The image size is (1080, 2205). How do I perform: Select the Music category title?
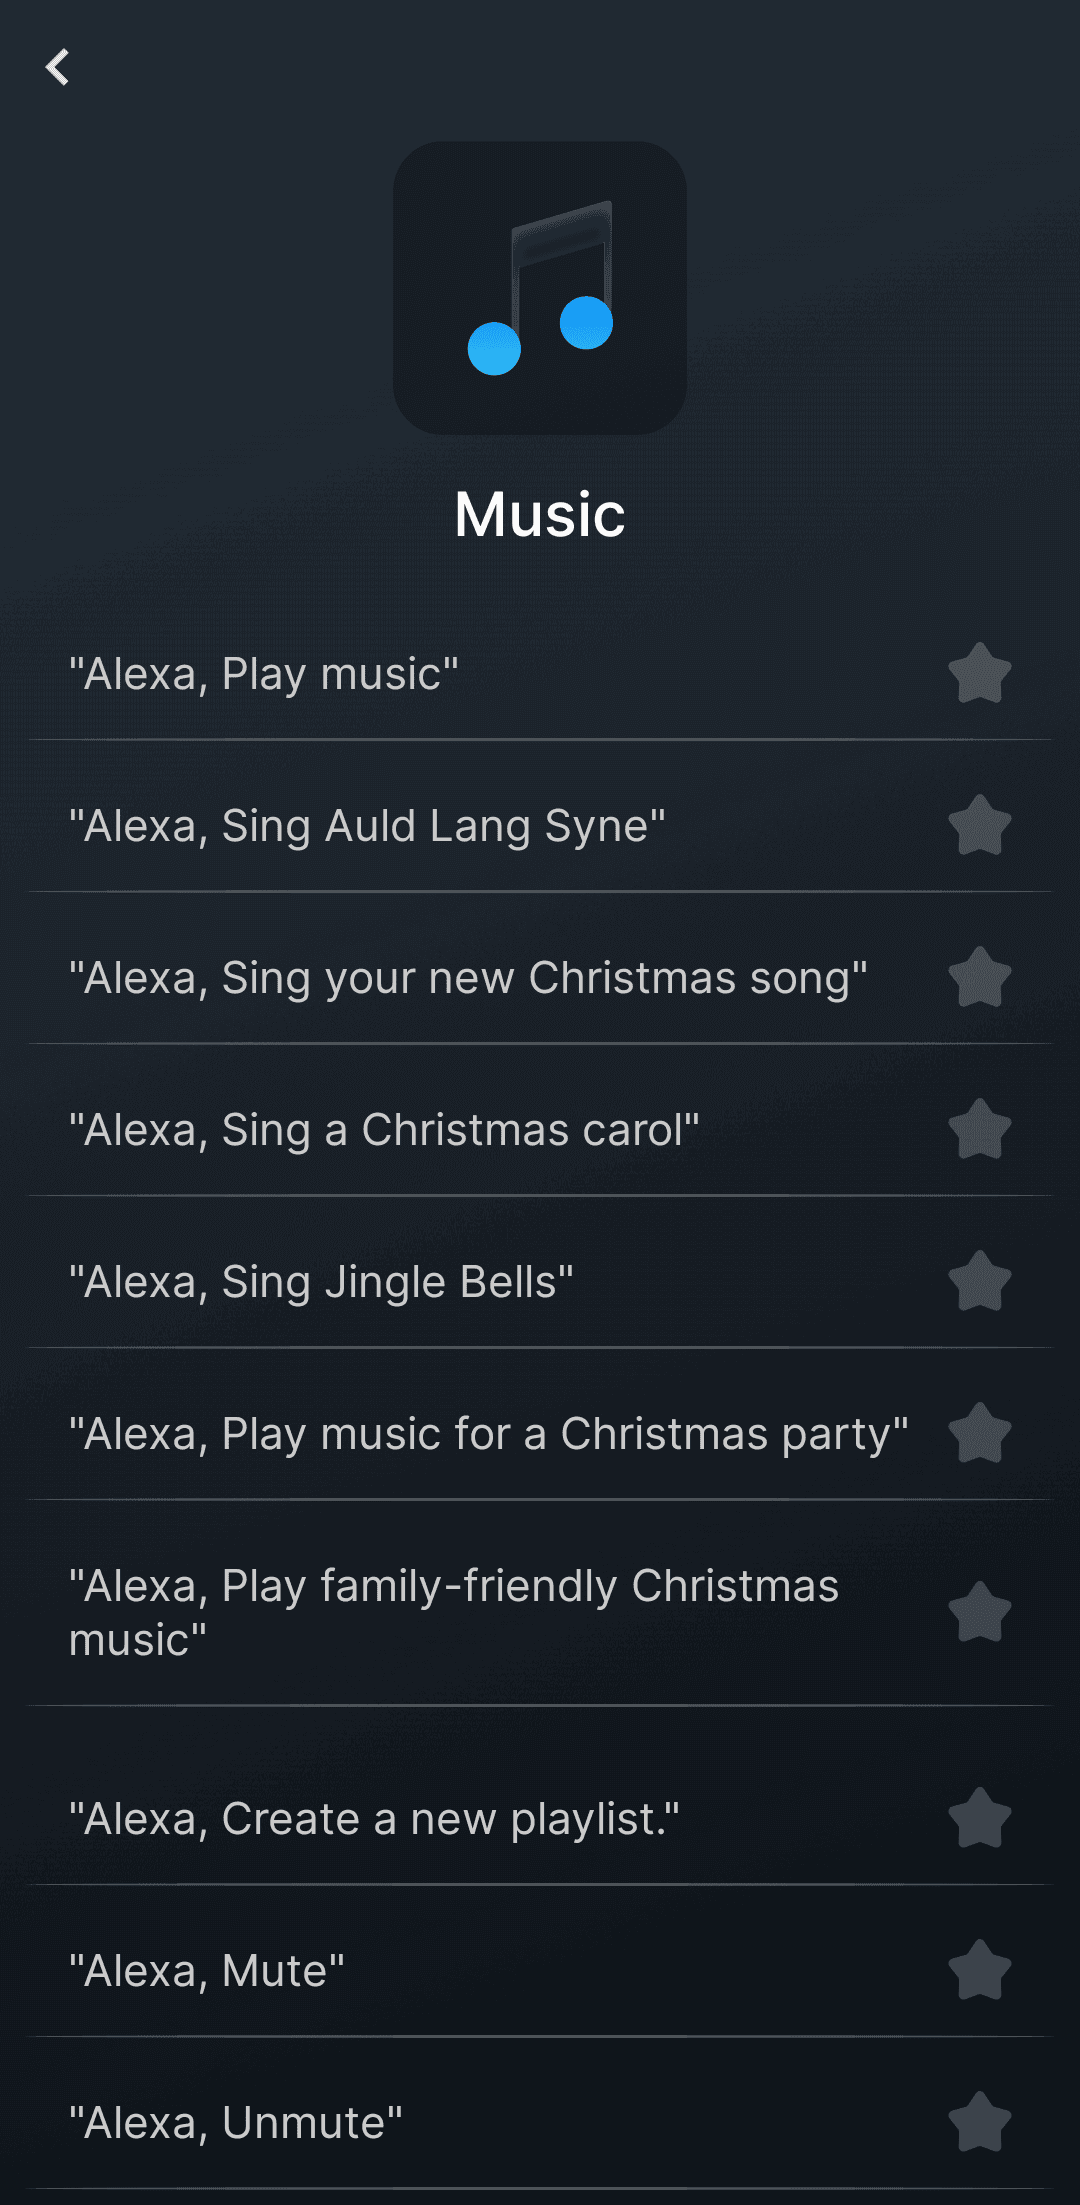[x=540, y=514]
